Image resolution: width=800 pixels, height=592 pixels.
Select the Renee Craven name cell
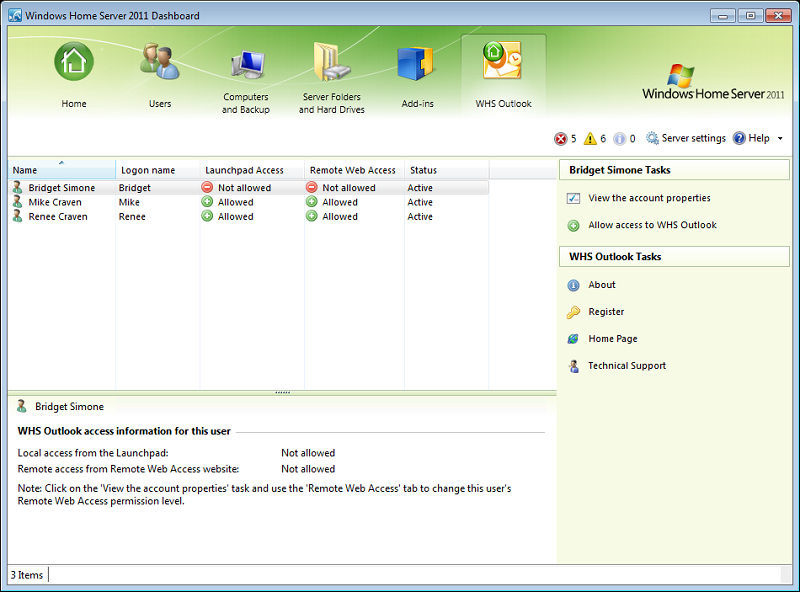(58, 216)
